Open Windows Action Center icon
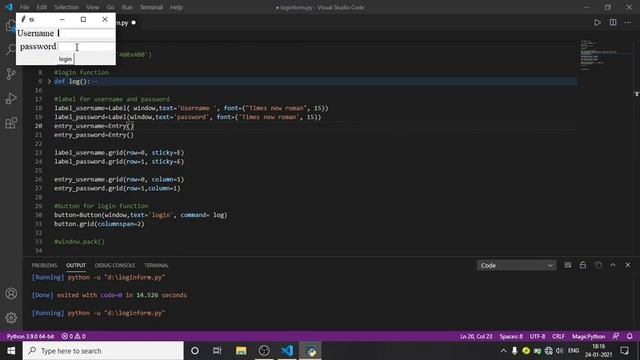 click(624, 351)
